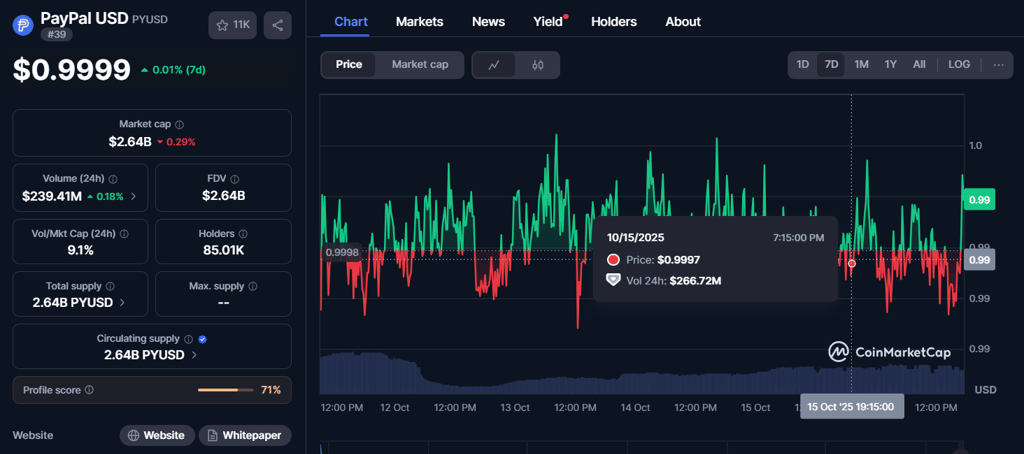1024x454 pixels.
Task: Open the About tab
Action: coord(683,22)
